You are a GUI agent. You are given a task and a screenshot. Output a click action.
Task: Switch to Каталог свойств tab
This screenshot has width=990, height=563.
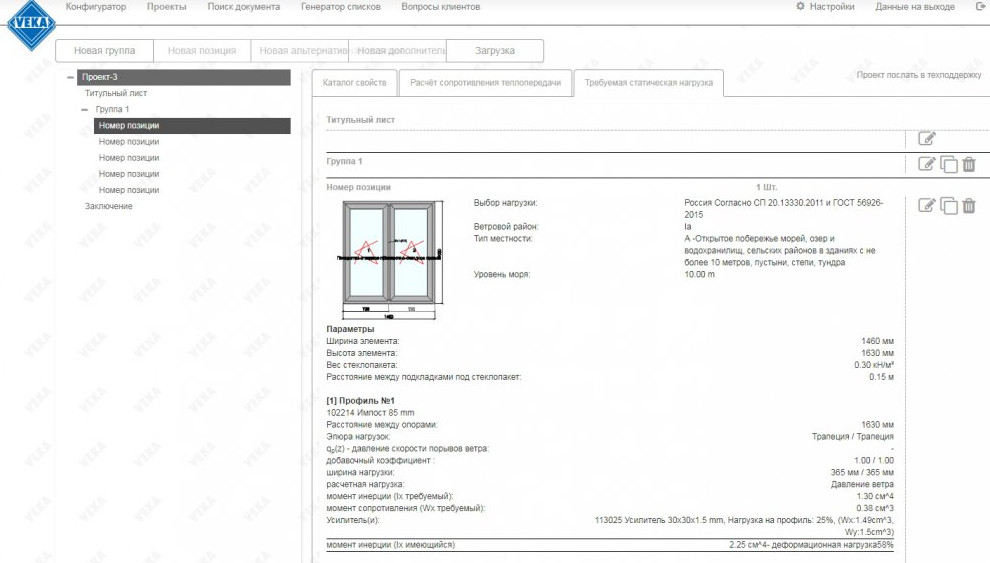pos(355,83)
